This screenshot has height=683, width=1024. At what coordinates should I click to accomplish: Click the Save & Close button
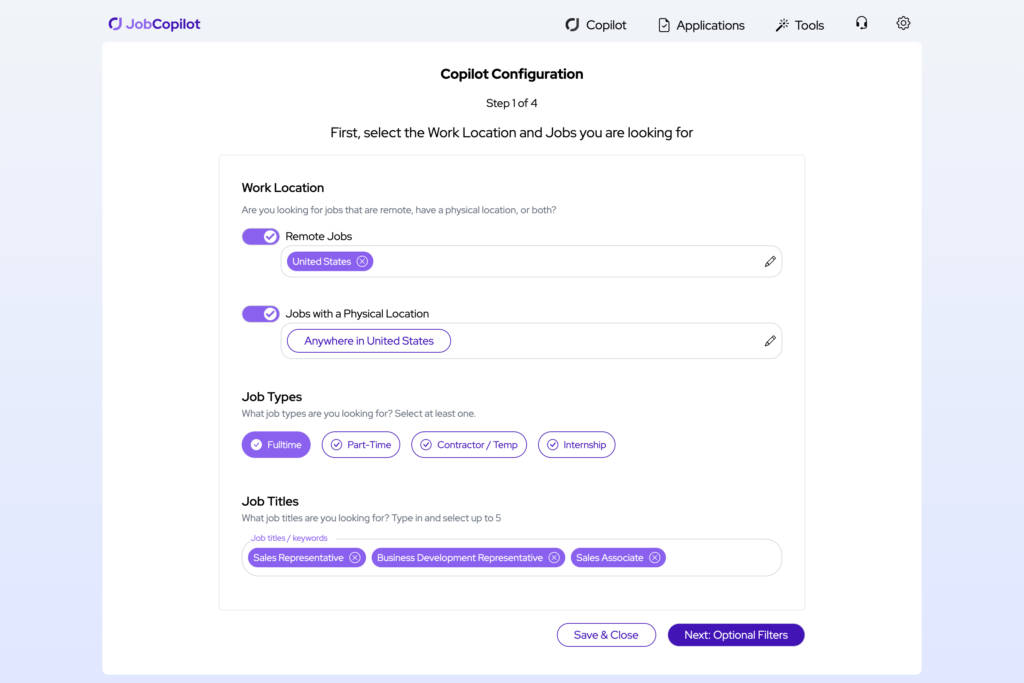(606, 635)
